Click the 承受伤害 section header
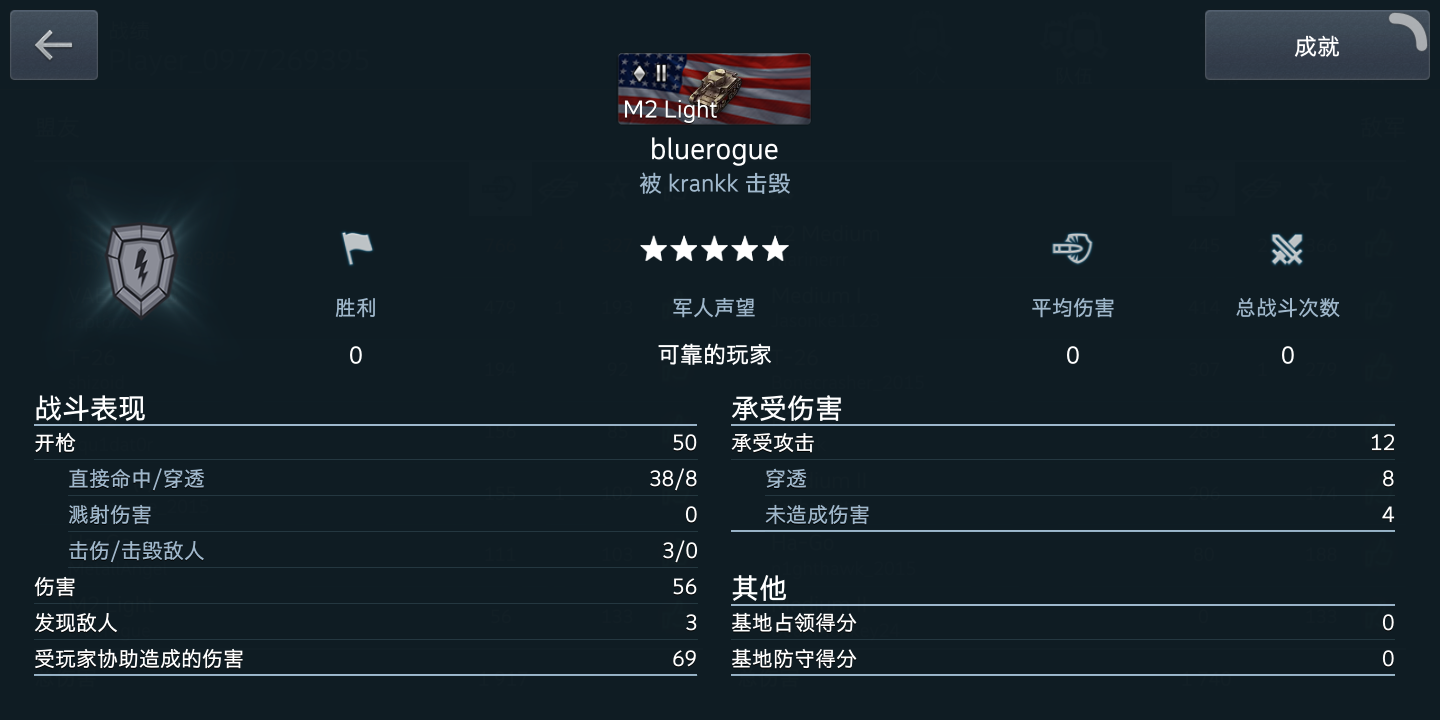This screenshot has width=1440, height=720. point(787,408)
